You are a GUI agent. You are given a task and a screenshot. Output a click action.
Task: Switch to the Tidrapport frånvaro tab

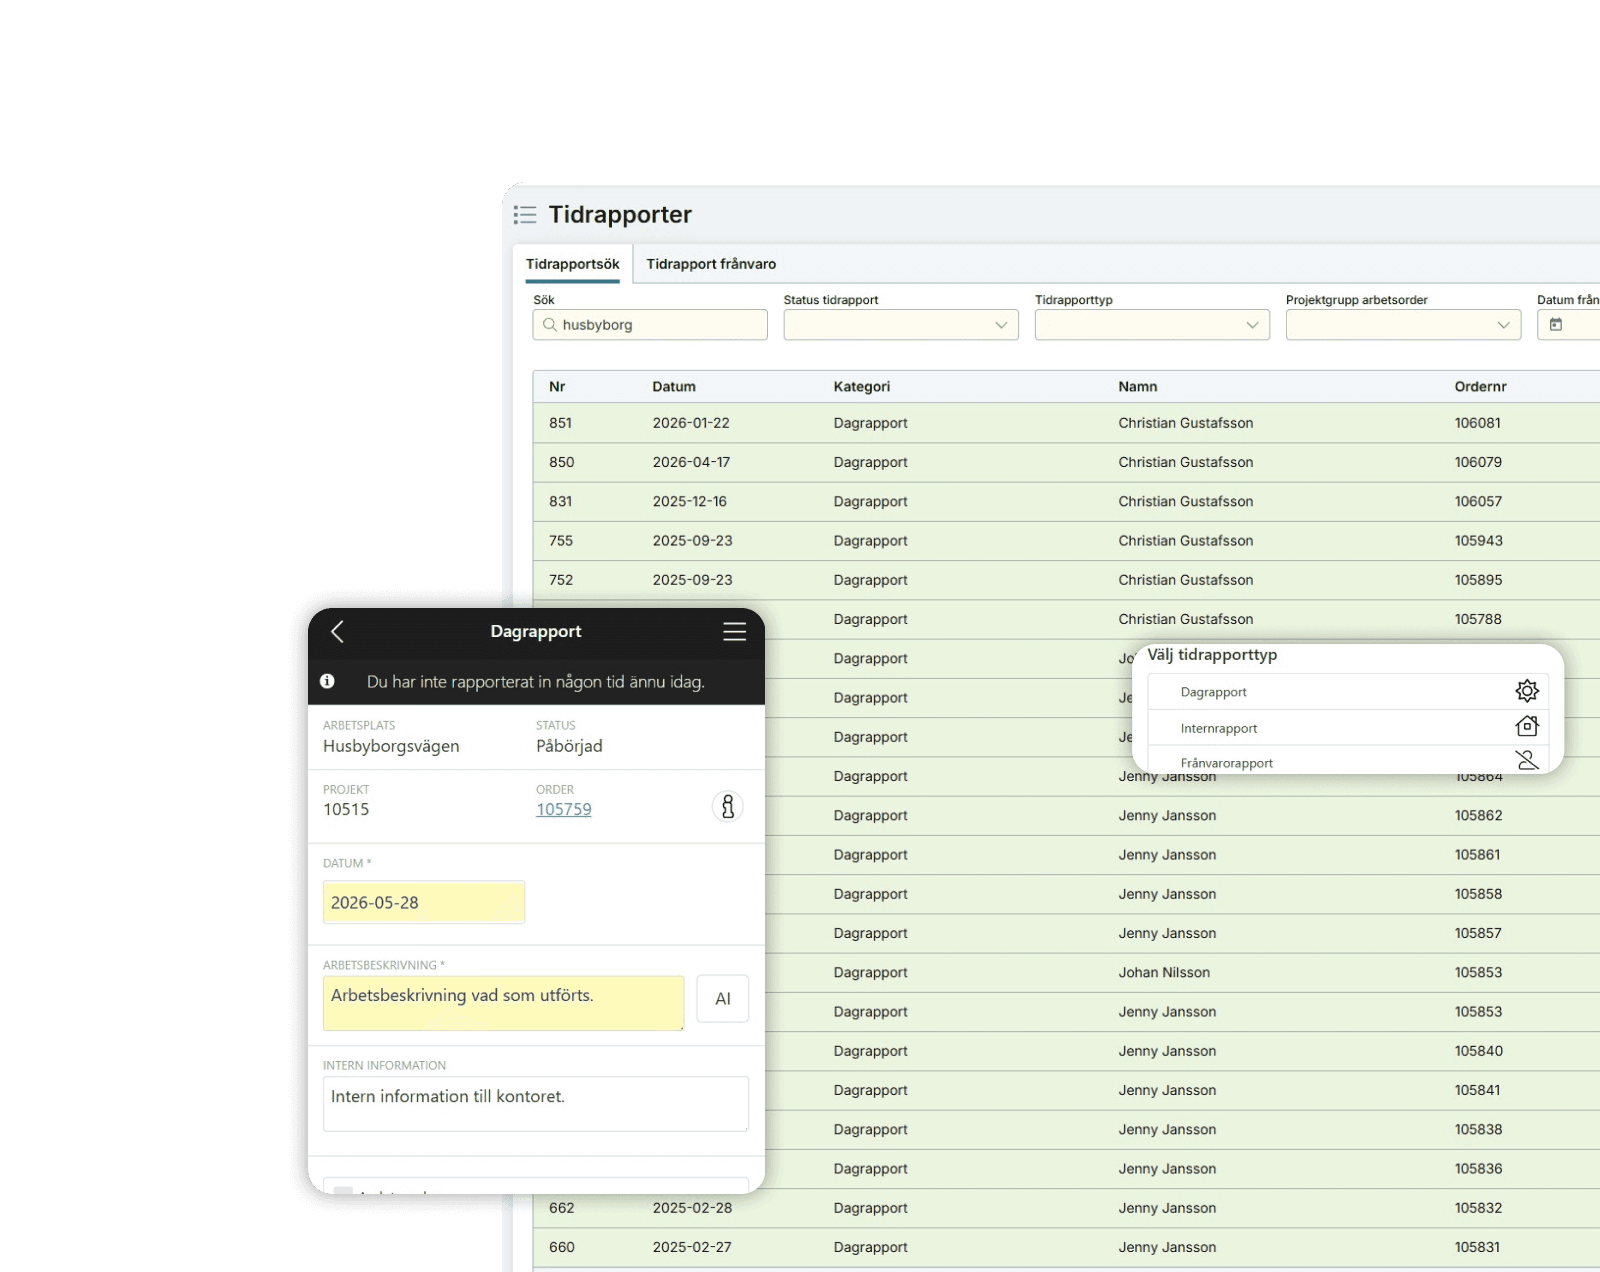(711, 264)
